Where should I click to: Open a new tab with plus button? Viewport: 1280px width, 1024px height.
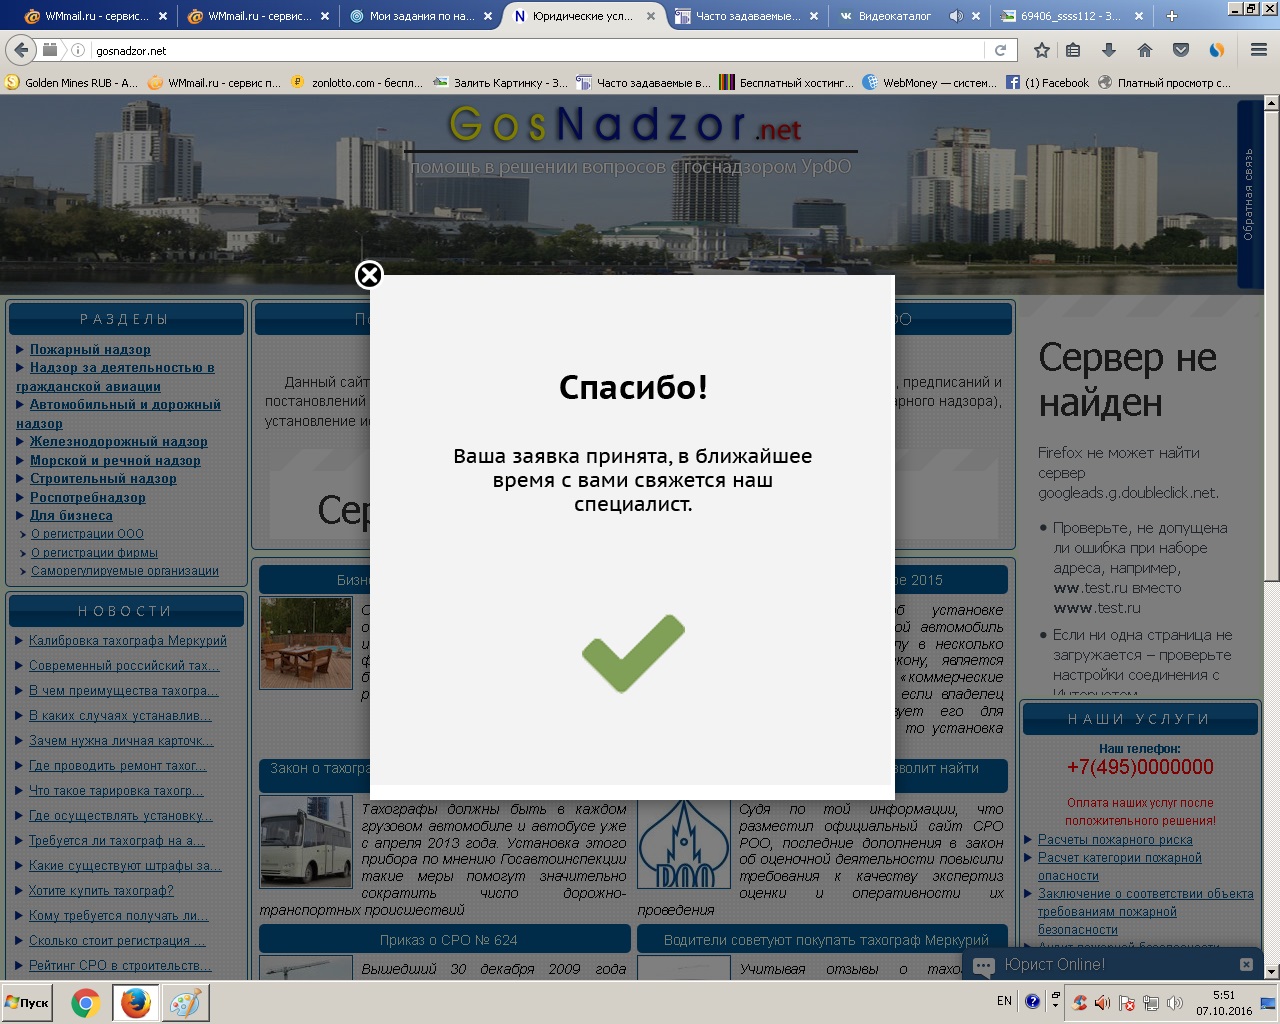1172,16
